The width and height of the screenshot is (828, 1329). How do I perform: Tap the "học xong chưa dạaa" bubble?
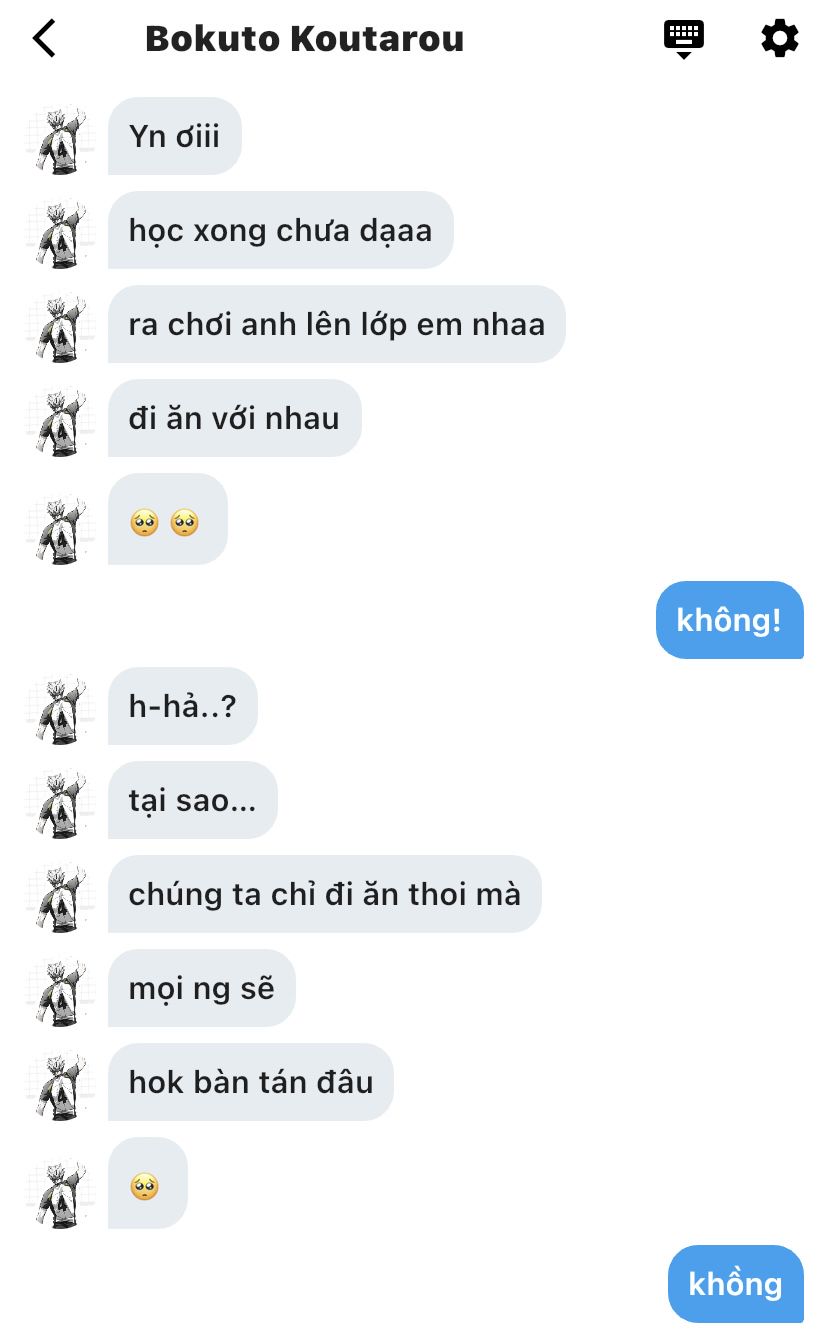[281, 230]
